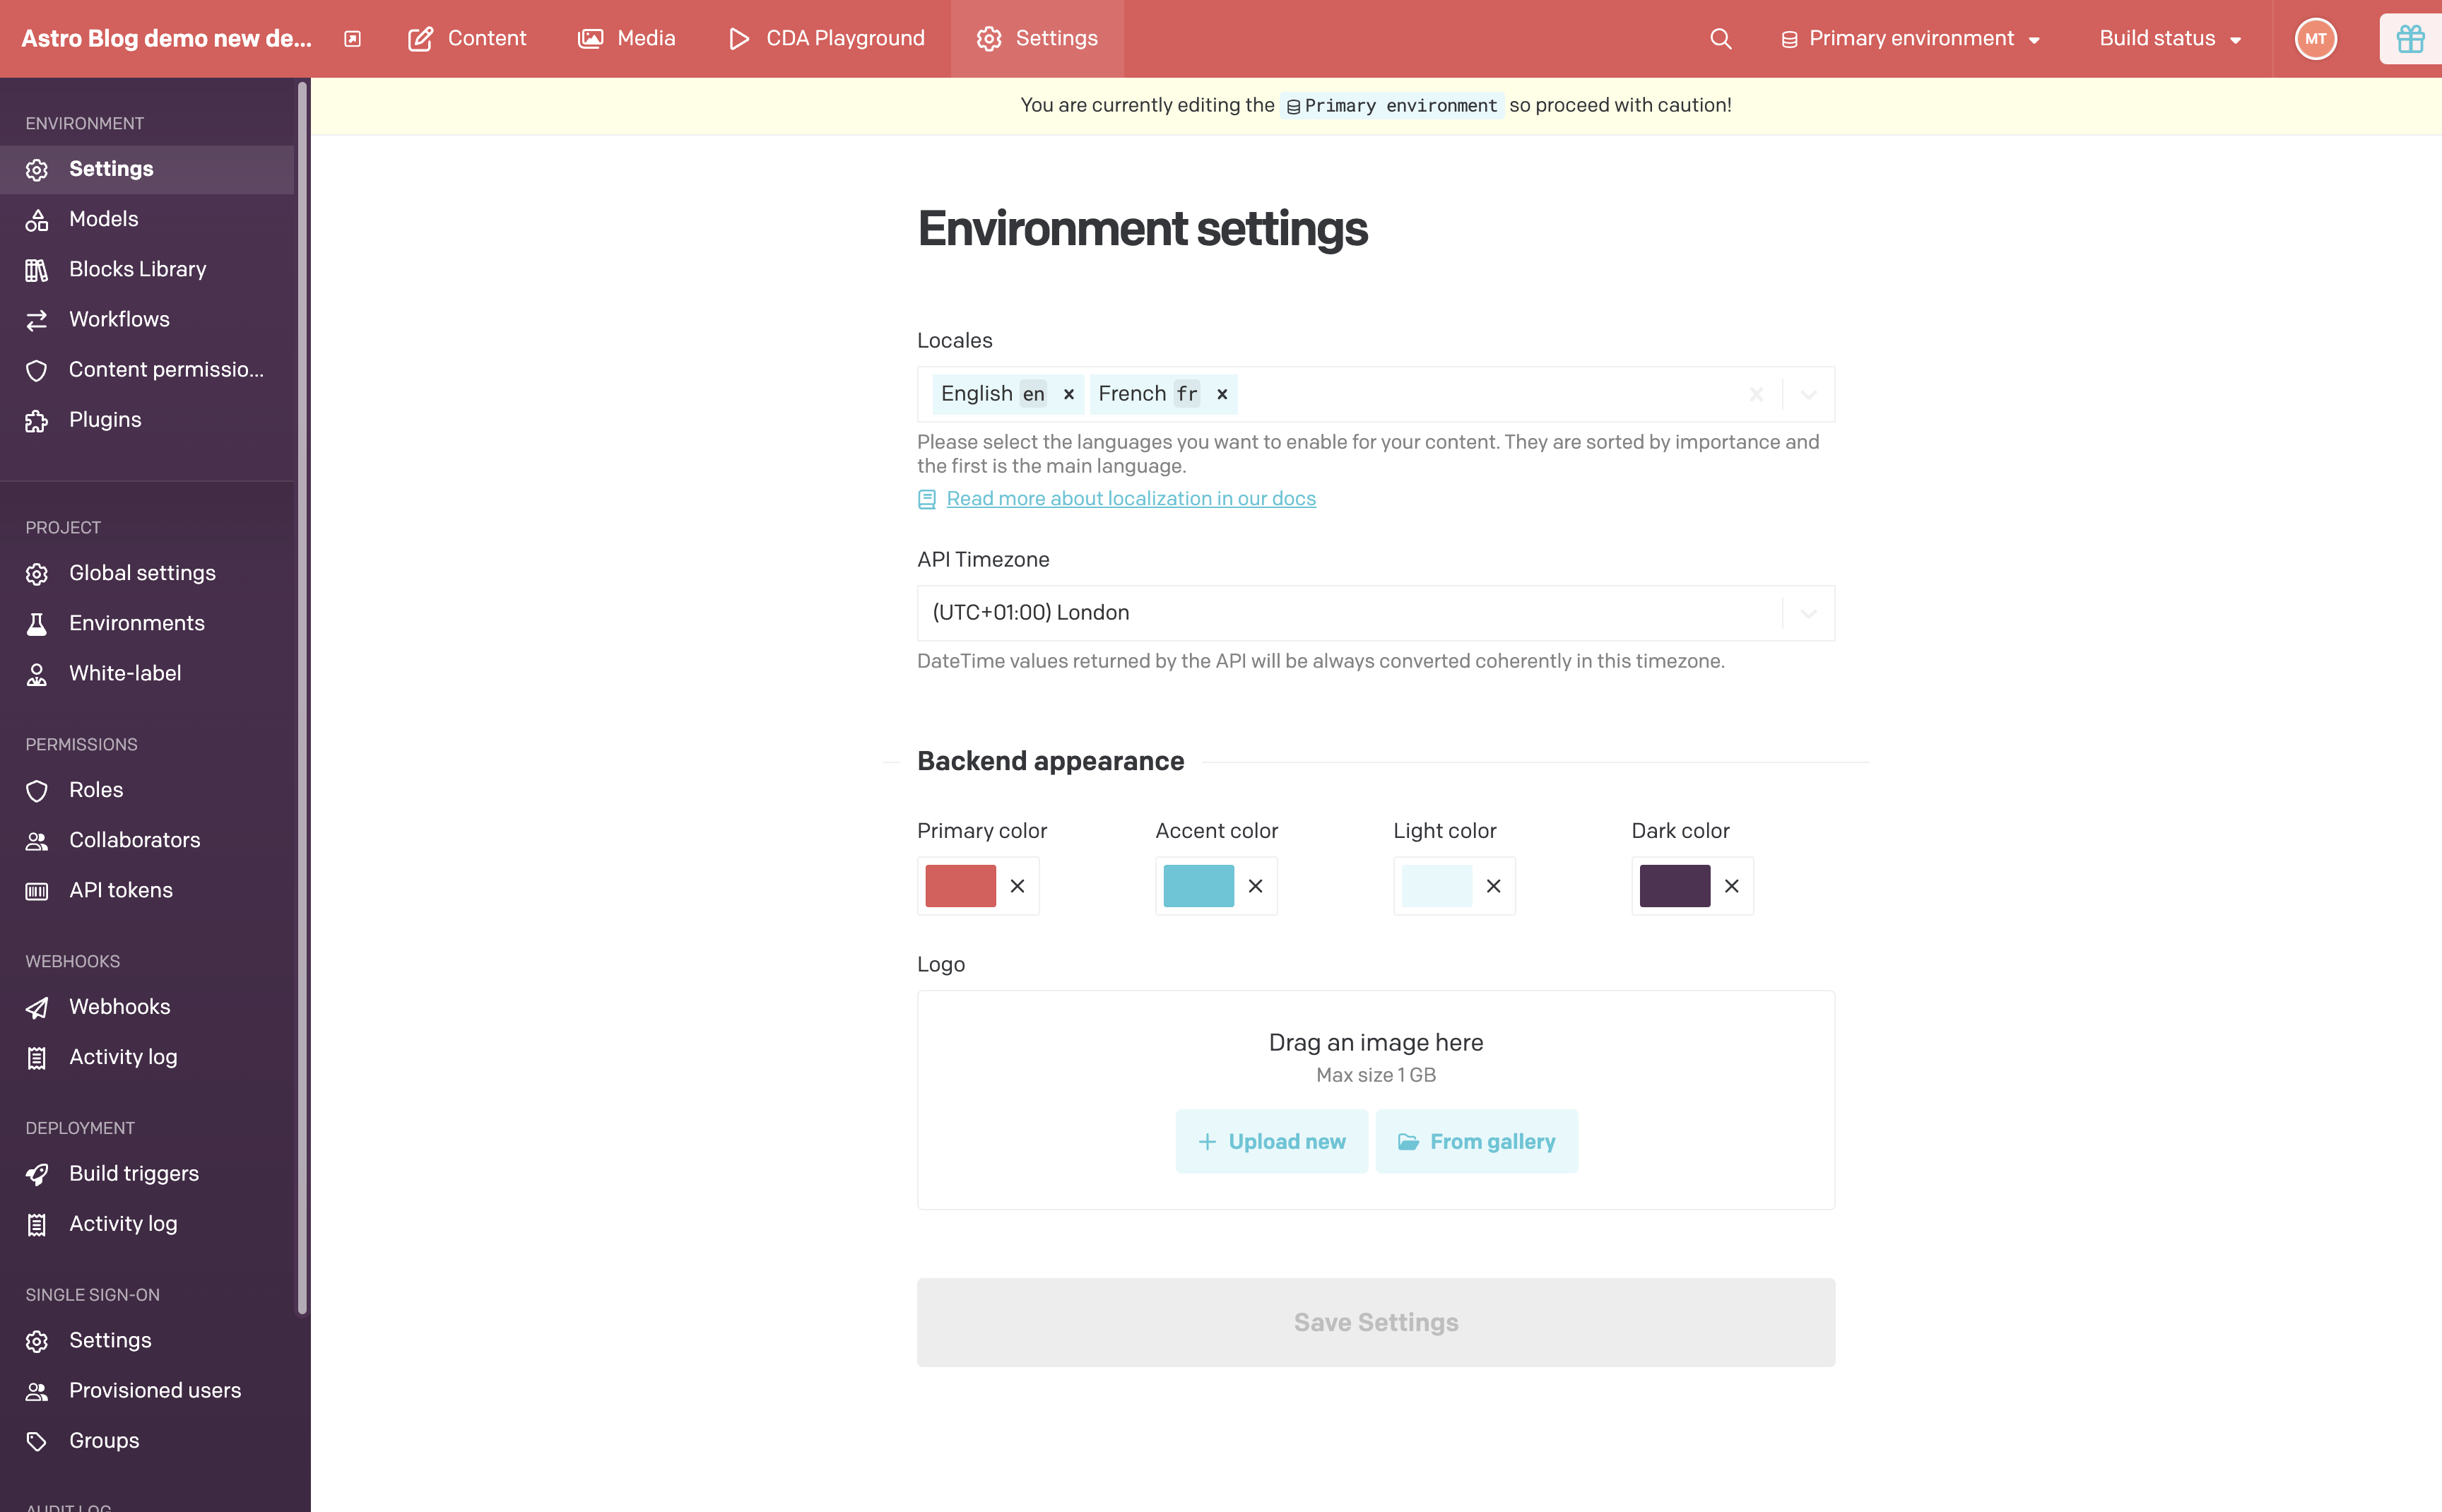
Task: Clear the Primary color value
Action: [x=1018, y=886]
